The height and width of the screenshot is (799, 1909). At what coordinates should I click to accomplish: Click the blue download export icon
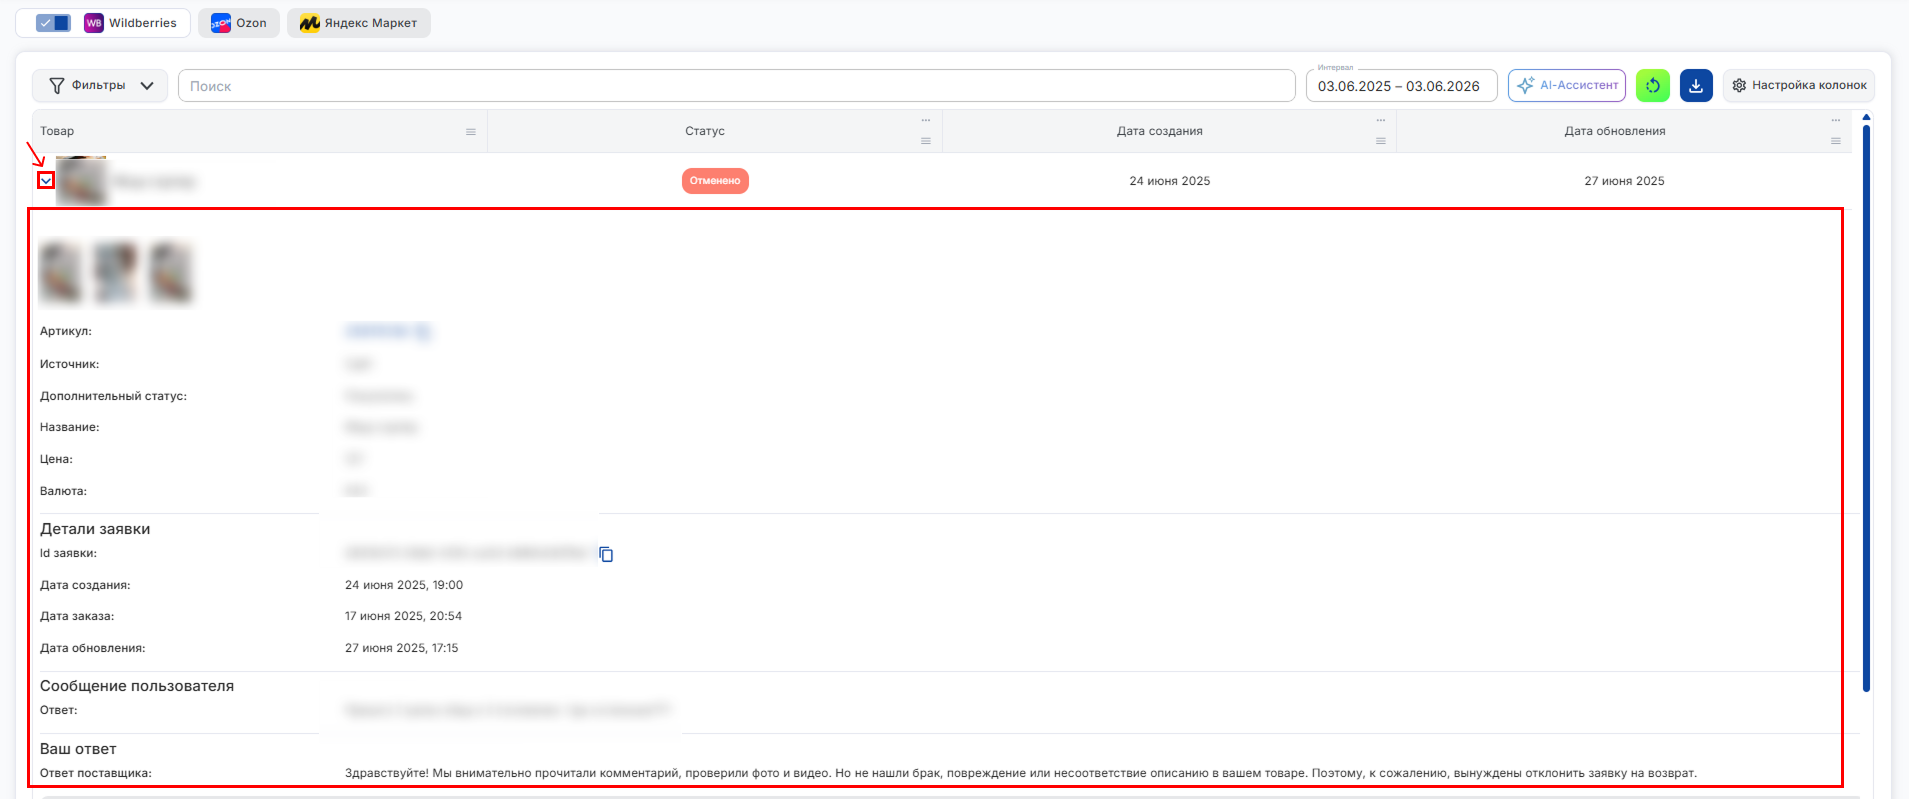1696,86
